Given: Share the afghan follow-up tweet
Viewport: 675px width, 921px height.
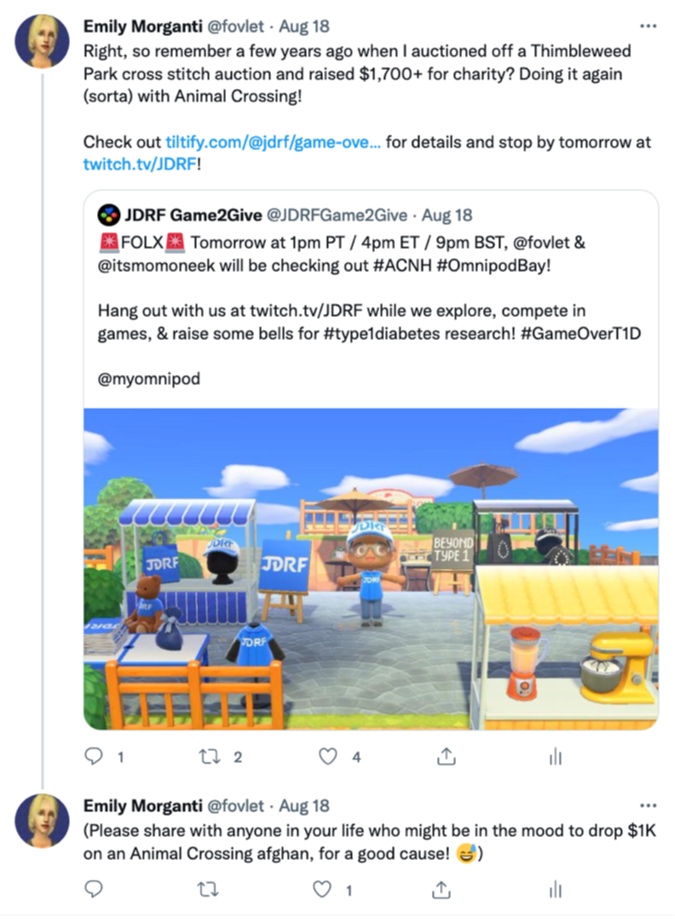Looking at the screenshot, I should pyautogui.click(x=441, y=890).
